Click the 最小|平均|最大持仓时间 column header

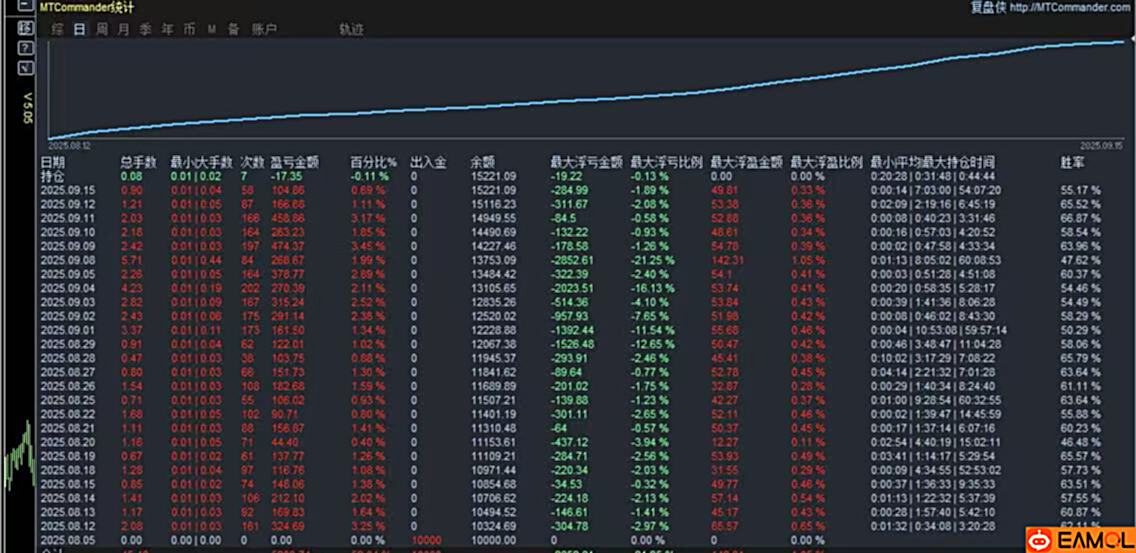pyautogui.click(x=932, y=162)
